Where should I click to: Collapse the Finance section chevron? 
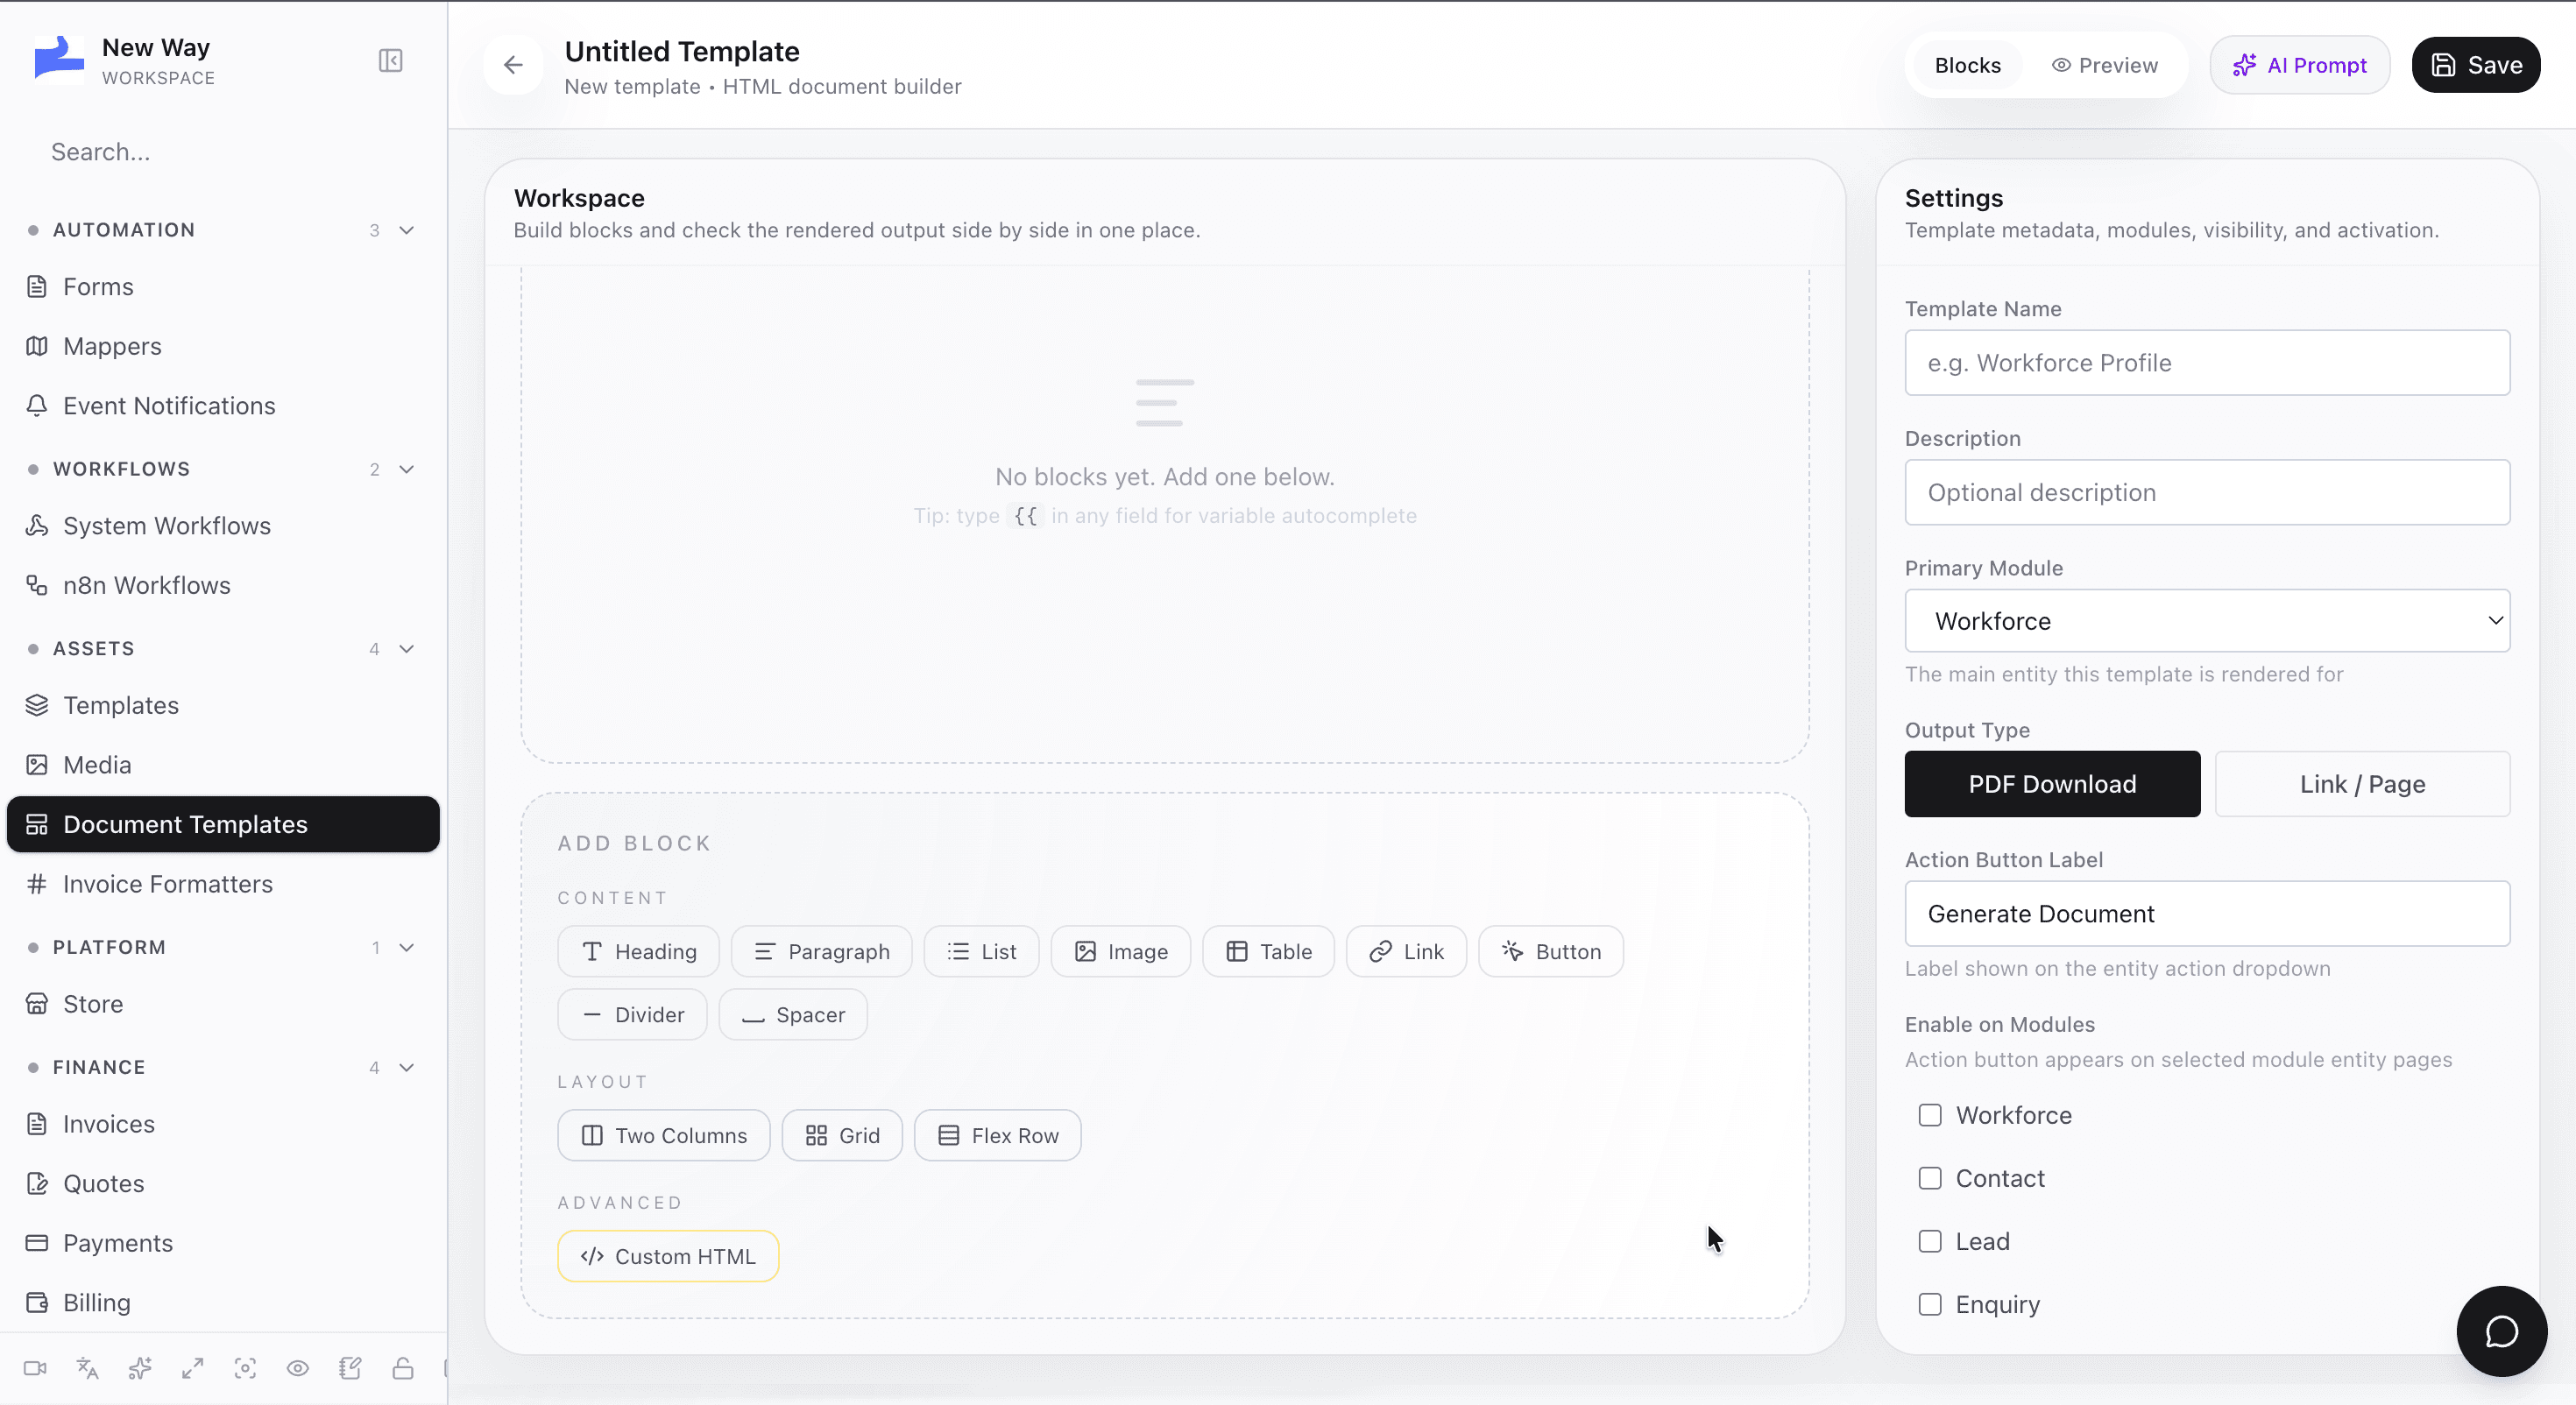pyautogui.click(x=407, y=1067)
